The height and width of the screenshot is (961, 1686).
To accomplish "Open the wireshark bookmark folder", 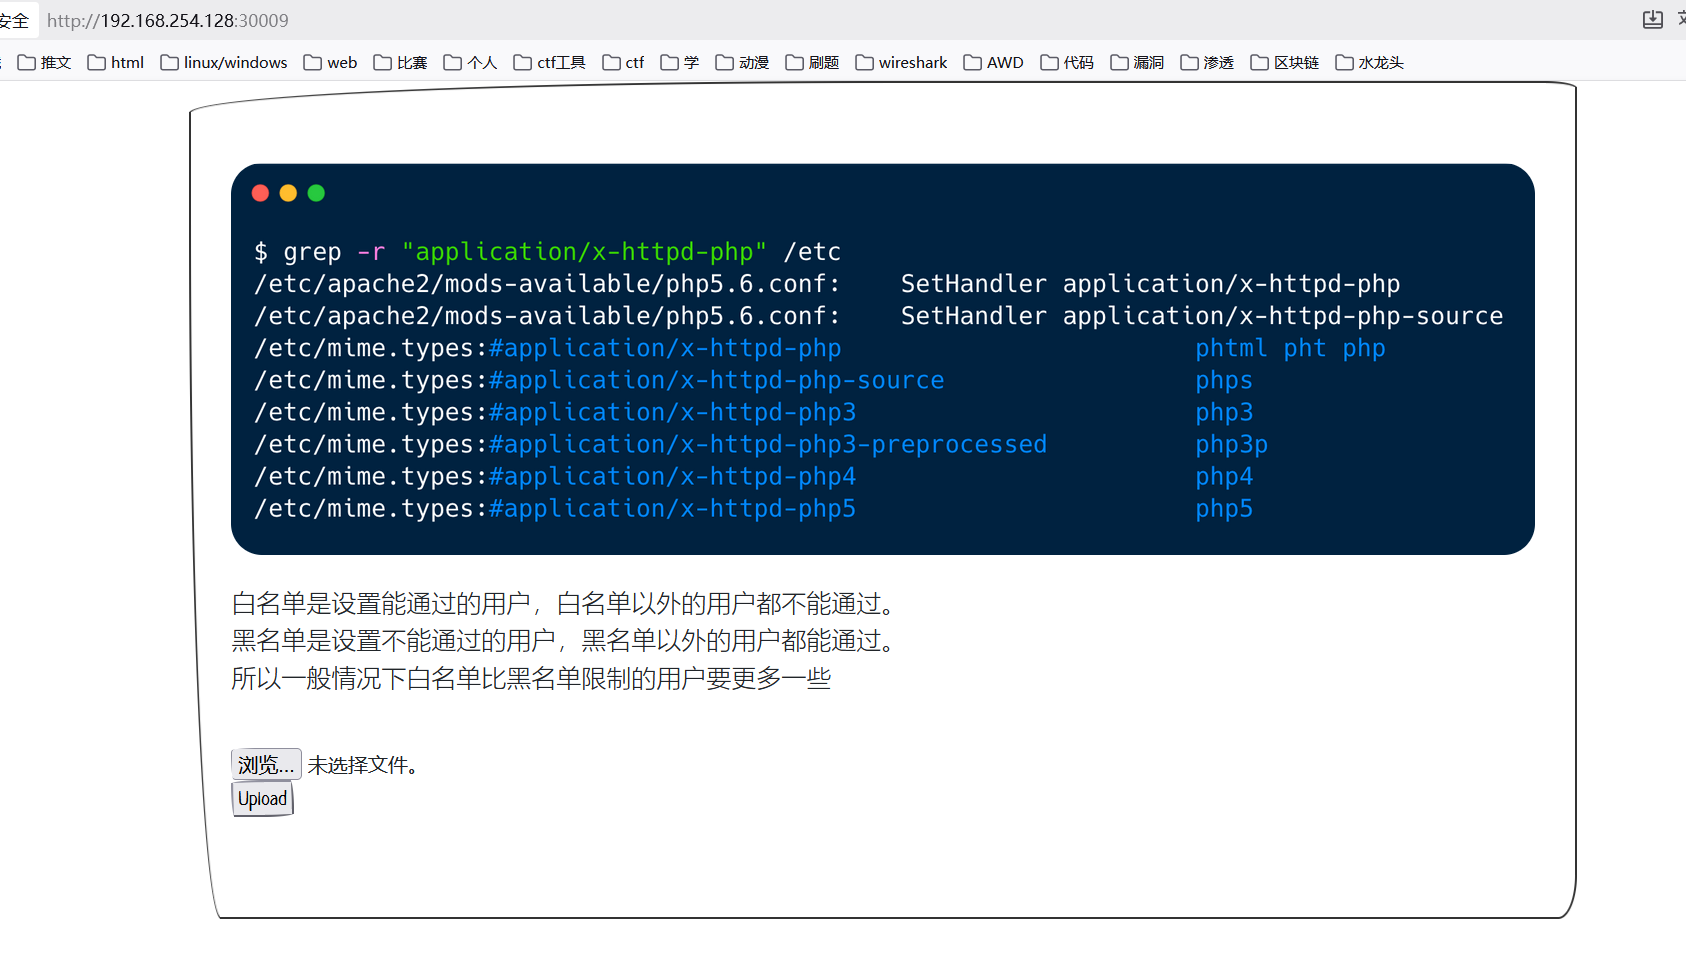I will (902, 62).
